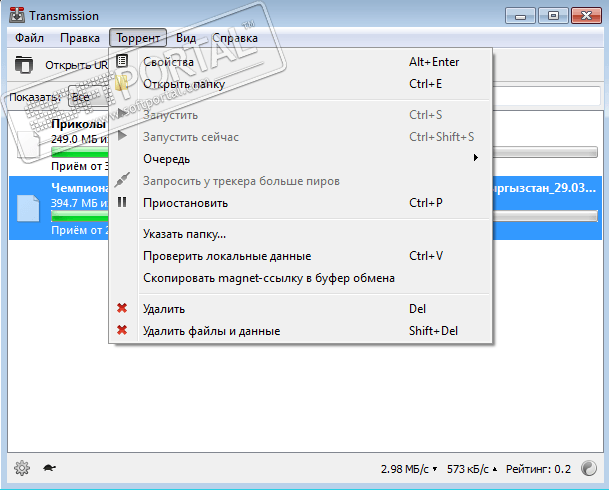This screenshot has height=490, width=609.
Task: Click the pause icon in the menu
Action: pos(122,202)
